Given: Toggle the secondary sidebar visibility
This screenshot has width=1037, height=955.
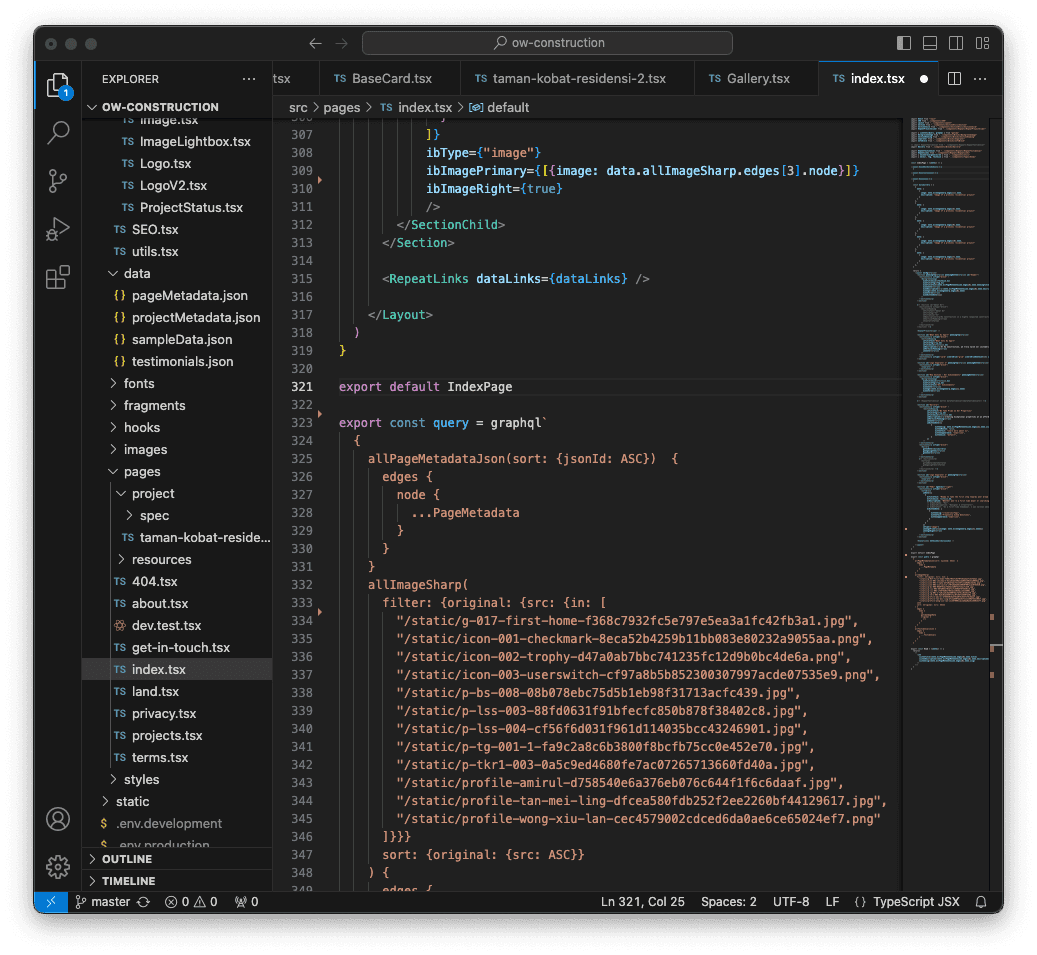Looking at the screenshot, I should click(955, 43).
